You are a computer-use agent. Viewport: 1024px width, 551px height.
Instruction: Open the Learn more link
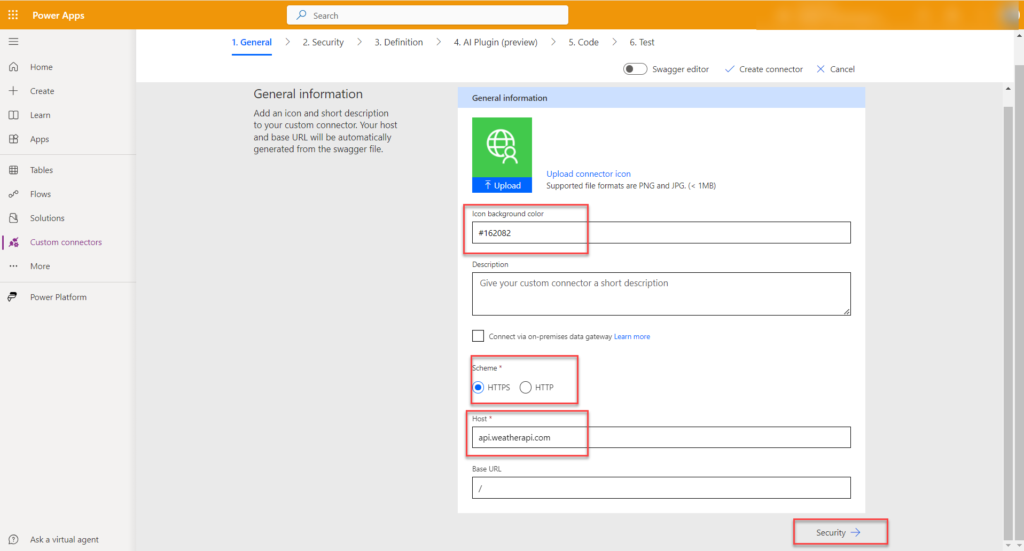(x=631, y=337)
